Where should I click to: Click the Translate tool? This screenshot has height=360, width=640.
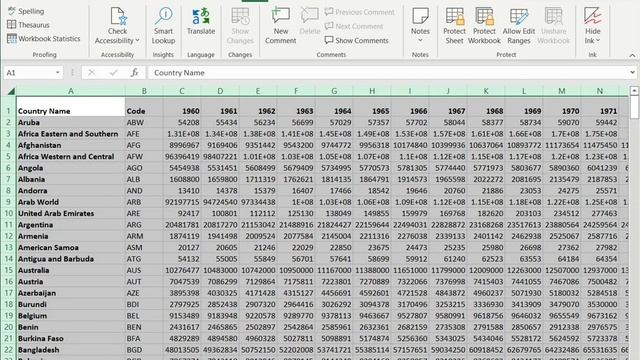tap(201, 21)
